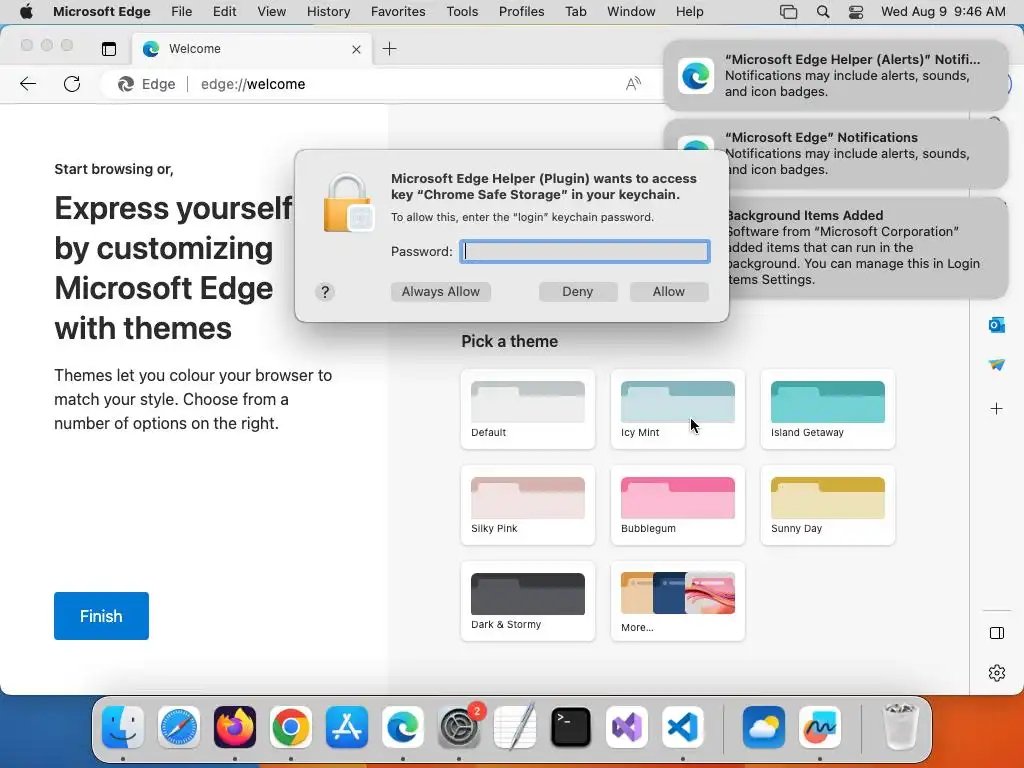Click Microsoft Edge icon in the Dock
The height and width of the screenshot is (768, 1024).
coord(403,727)
